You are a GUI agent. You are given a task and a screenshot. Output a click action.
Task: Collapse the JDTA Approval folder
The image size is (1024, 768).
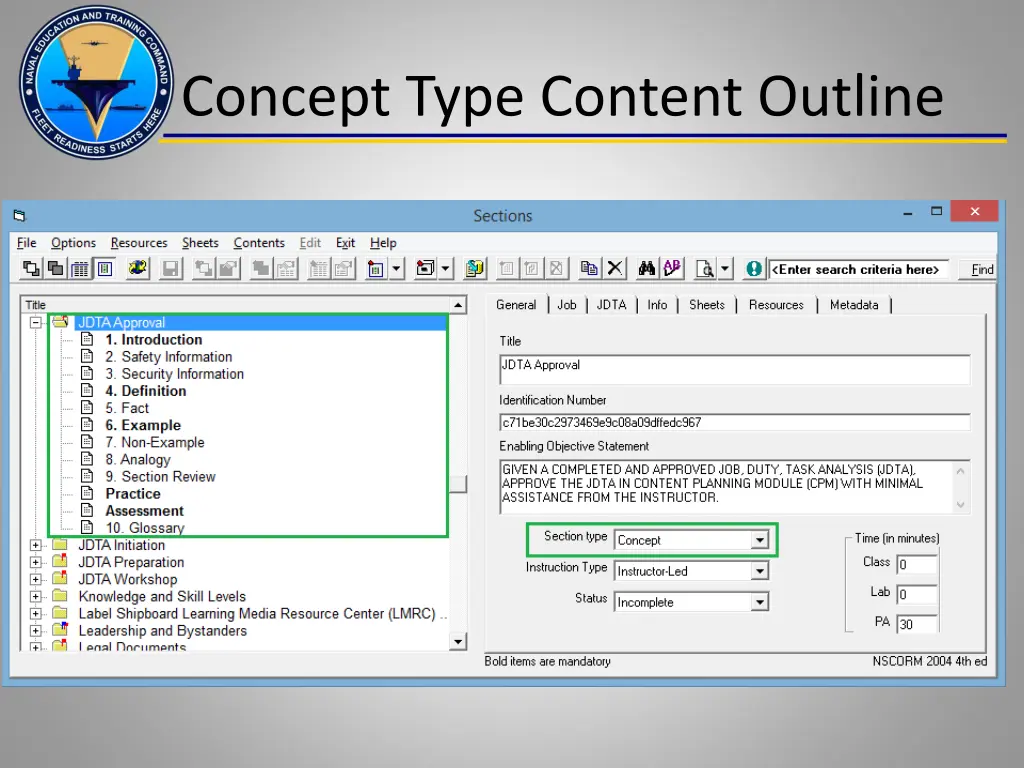(36, 322)
